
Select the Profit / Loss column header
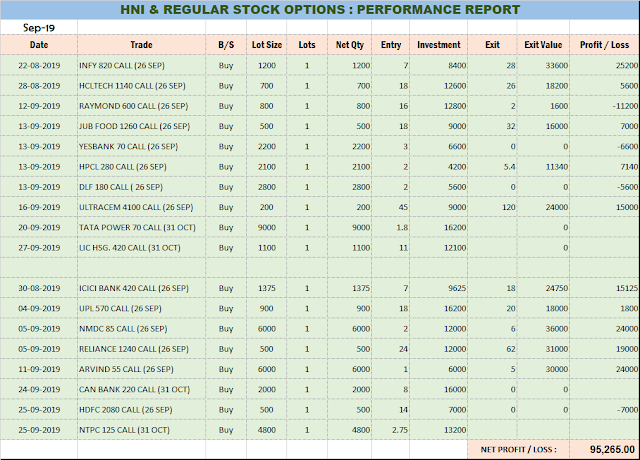point(604,45)
